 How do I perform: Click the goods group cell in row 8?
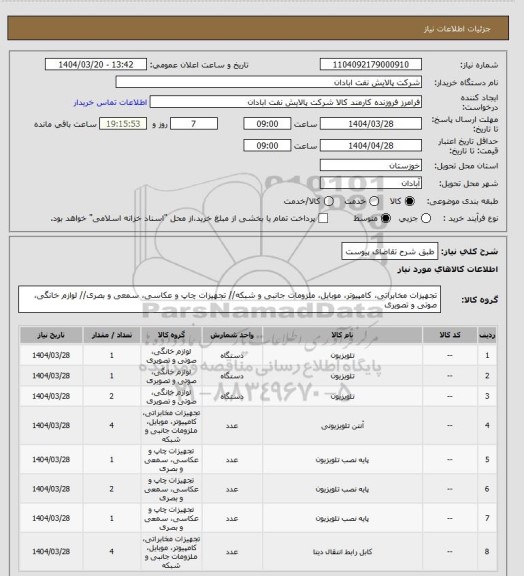click(x=171, y=552)
